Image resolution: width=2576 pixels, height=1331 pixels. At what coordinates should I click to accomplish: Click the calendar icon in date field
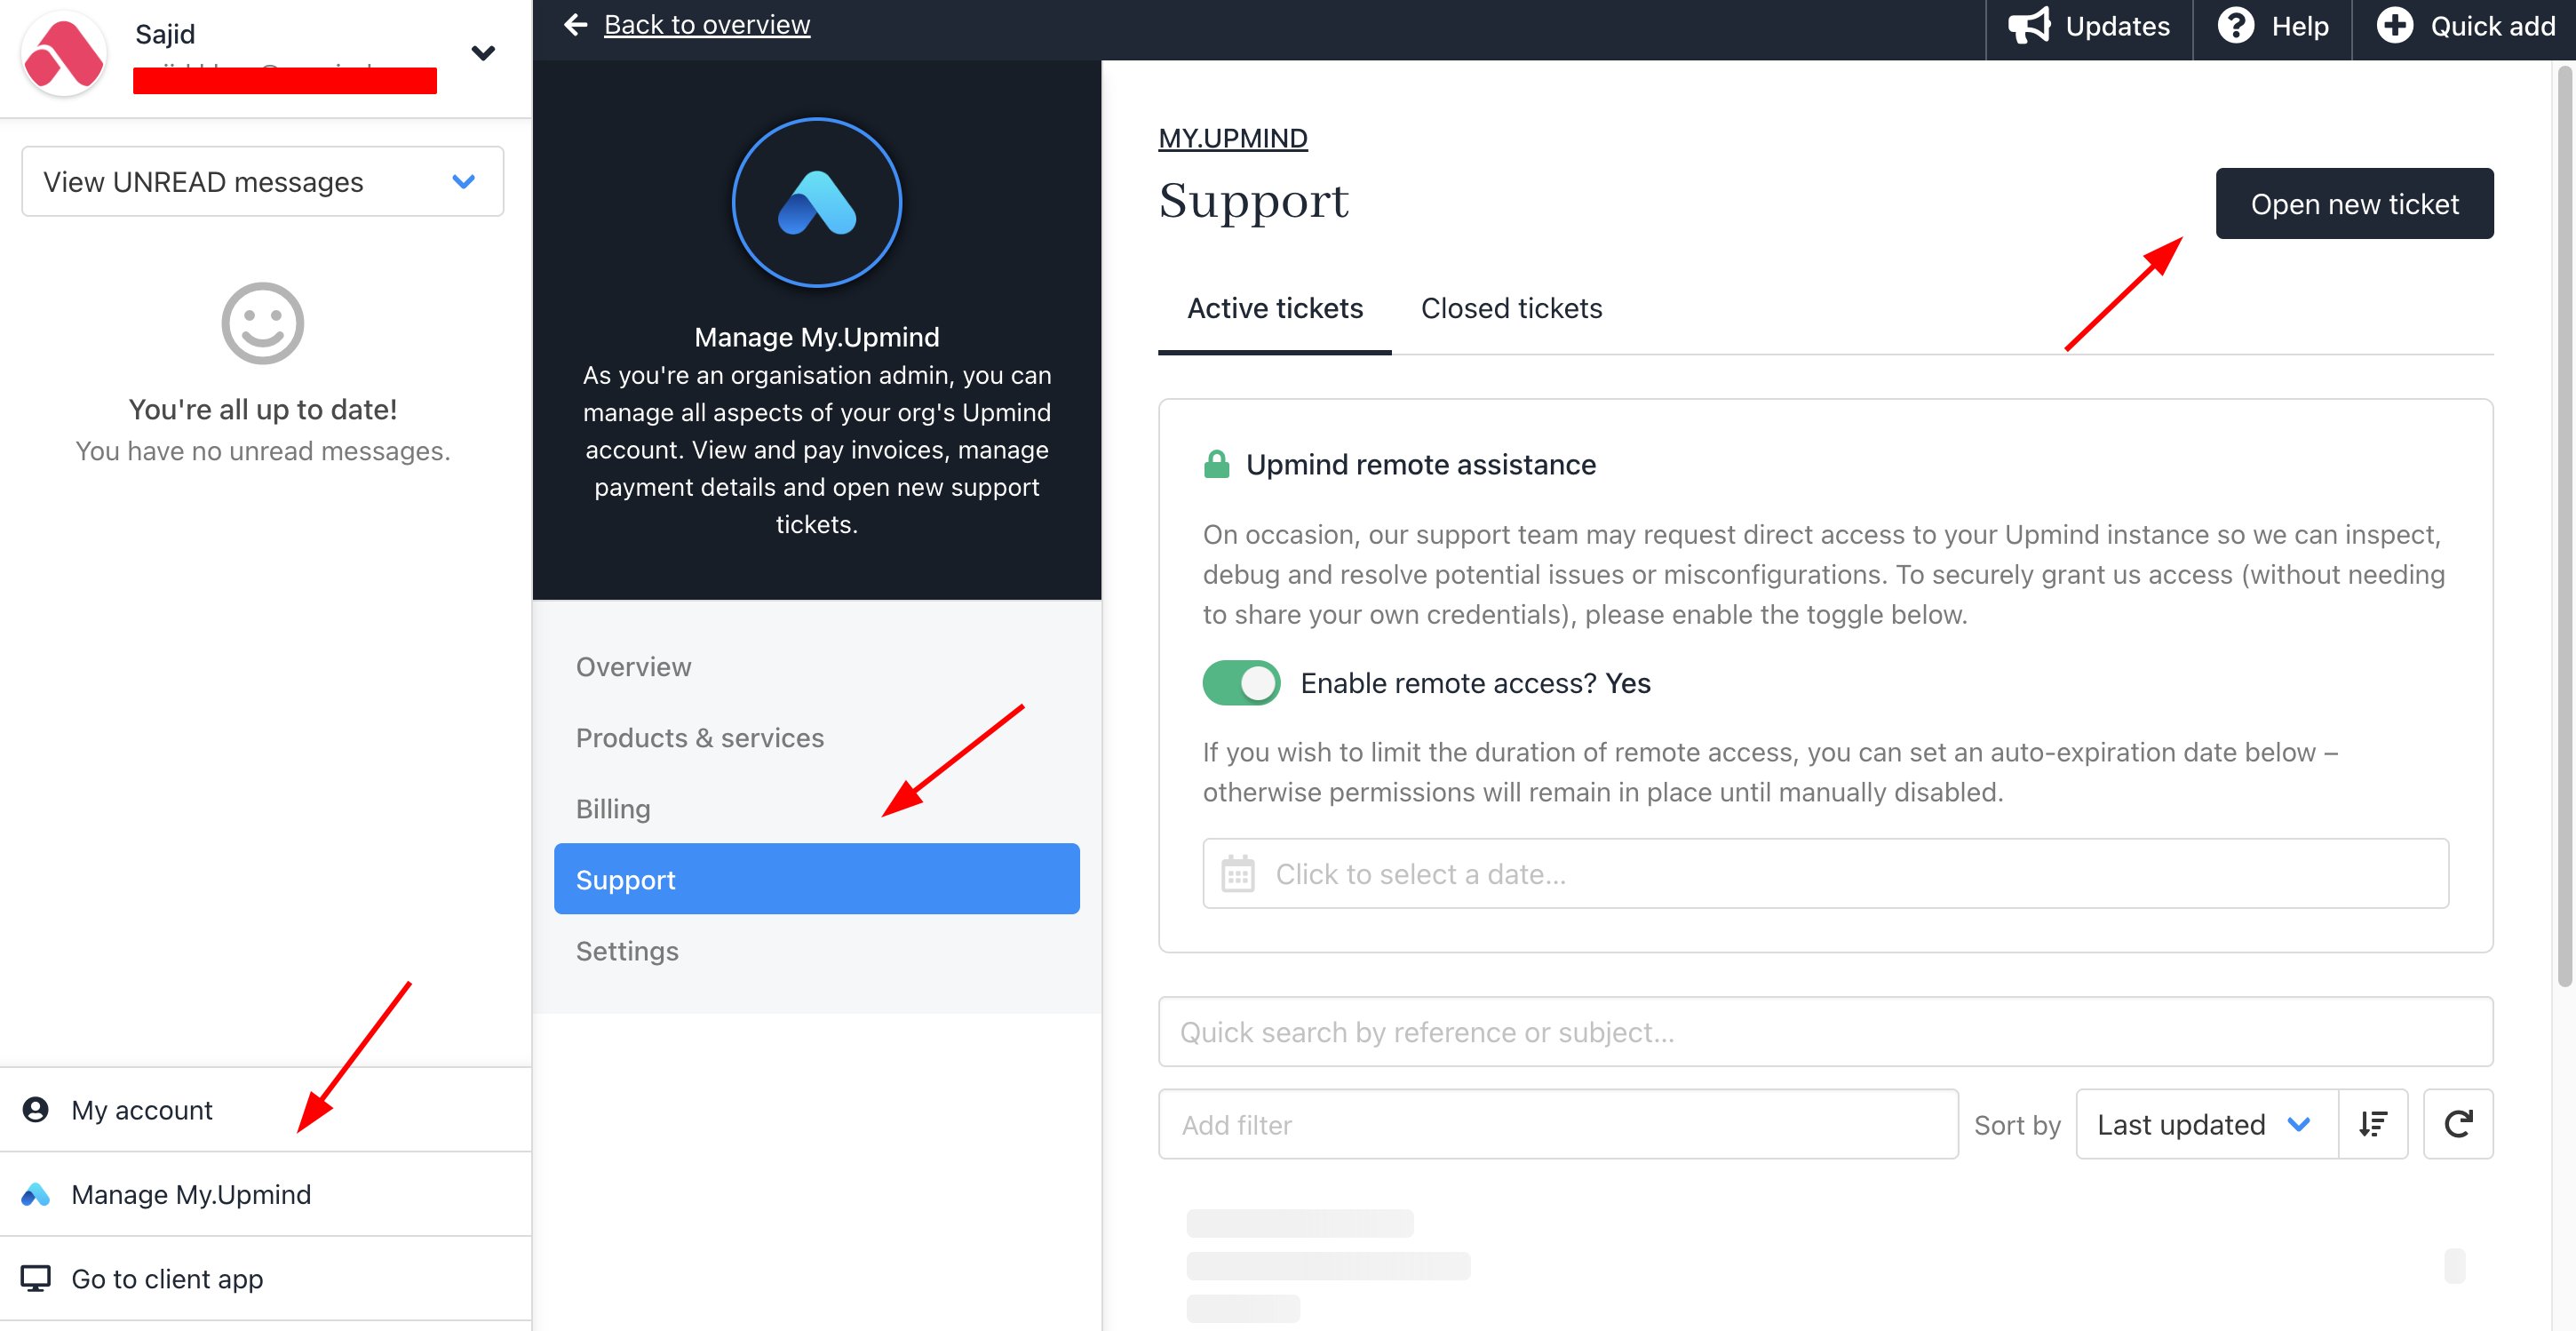[x=1237, y=873]
